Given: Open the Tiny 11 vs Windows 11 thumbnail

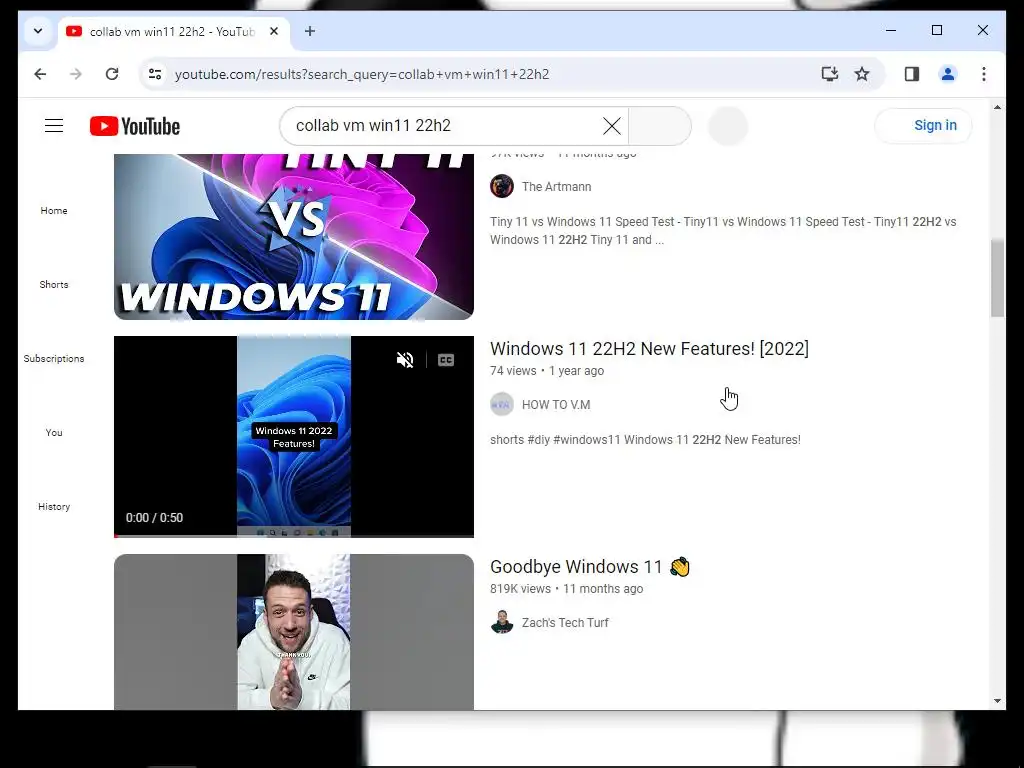Looking at the screenshot, I should pyautogui.click(x=294, y=236).
